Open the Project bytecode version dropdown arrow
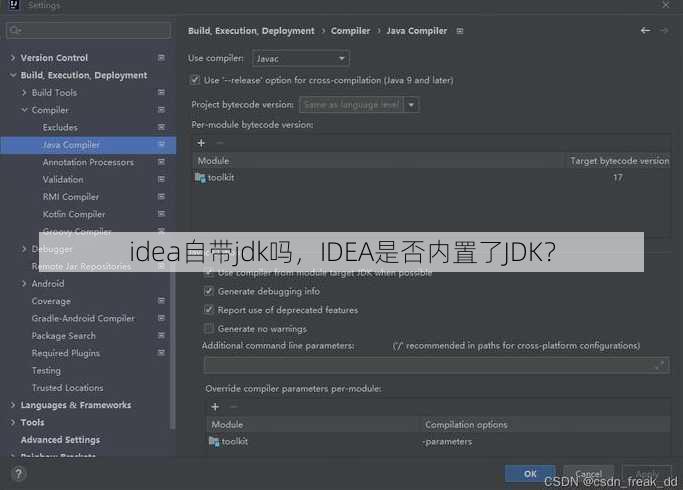 [411, 105]
